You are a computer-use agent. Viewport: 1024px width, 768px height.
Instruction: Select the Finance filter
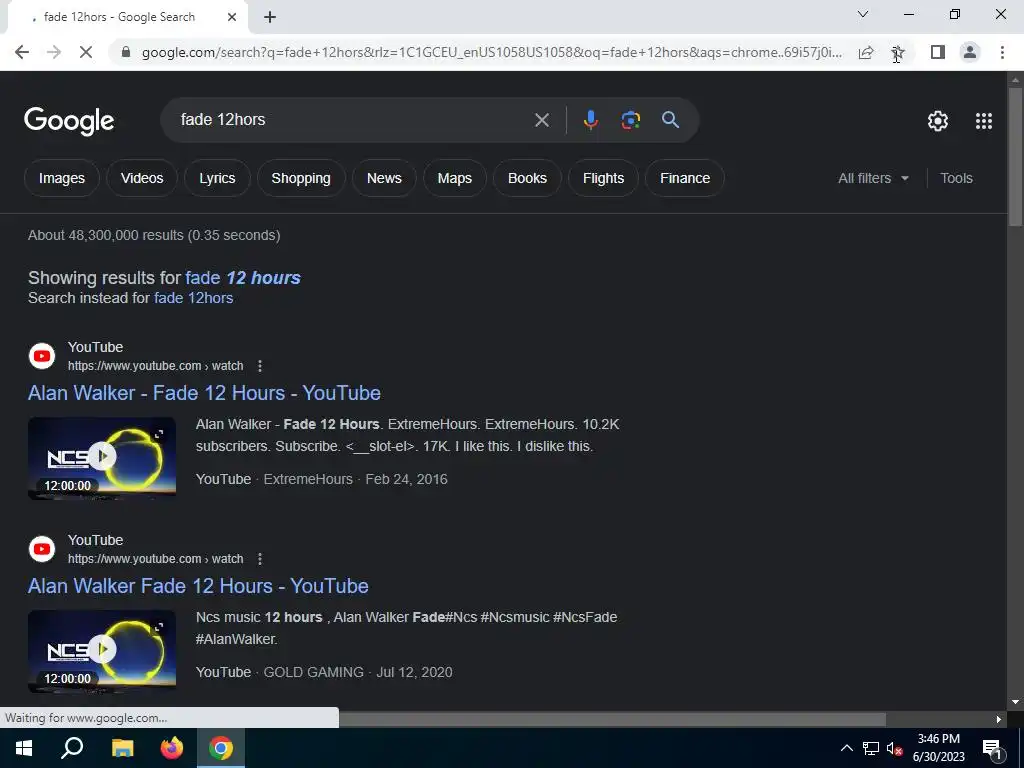coord(685,178)
